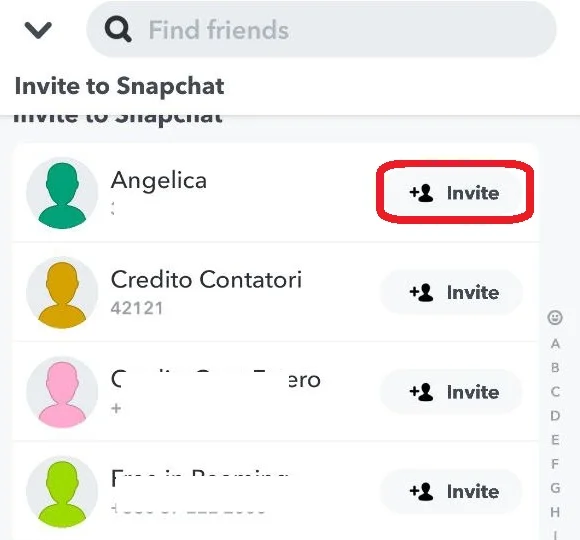Viewport: 580px width, 540px height.
Task: Tap Invite beside the lime green avatar contact
Action: (x=452, y=491)
